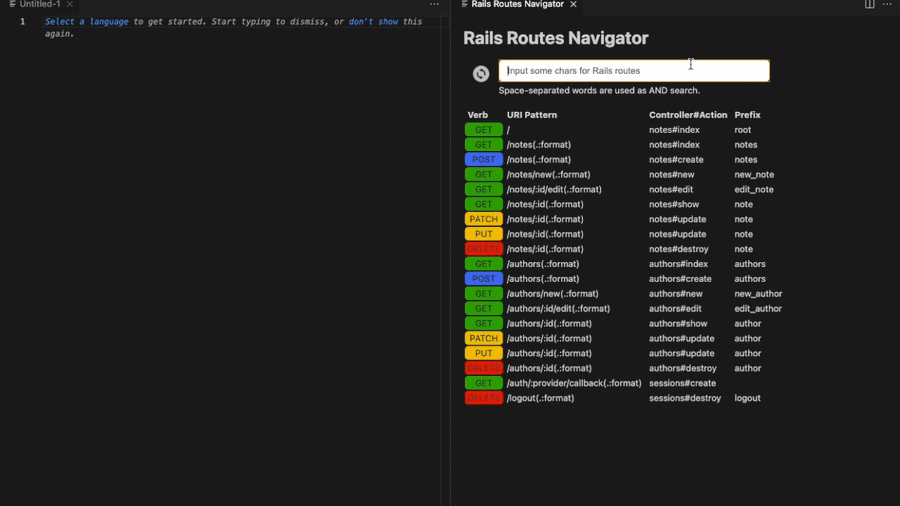Click 'notes#index' in the root row
The height and width of the screenshot is (506, 900).
(x=674, y=130)
